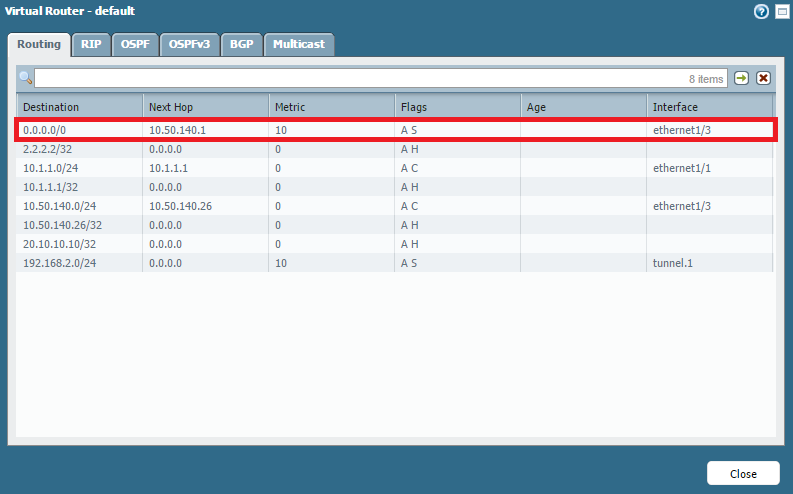Select destination 10.50.140.26/32
Image resolution: width=793 pixels, height=494 pixels.
tap(63, 225)
